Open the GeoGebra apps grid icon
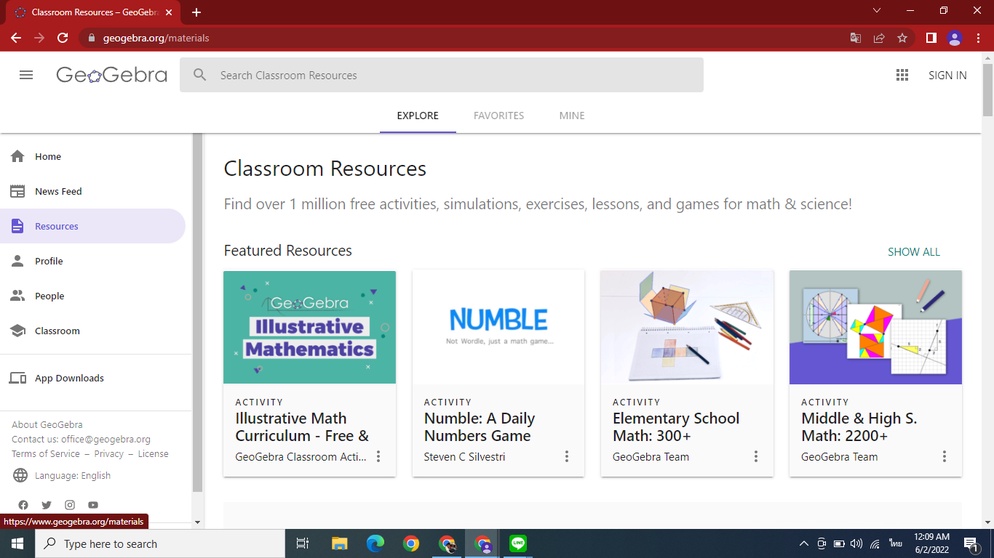The width and height of the screenshot is (994, 558). (x=902, y=75)
